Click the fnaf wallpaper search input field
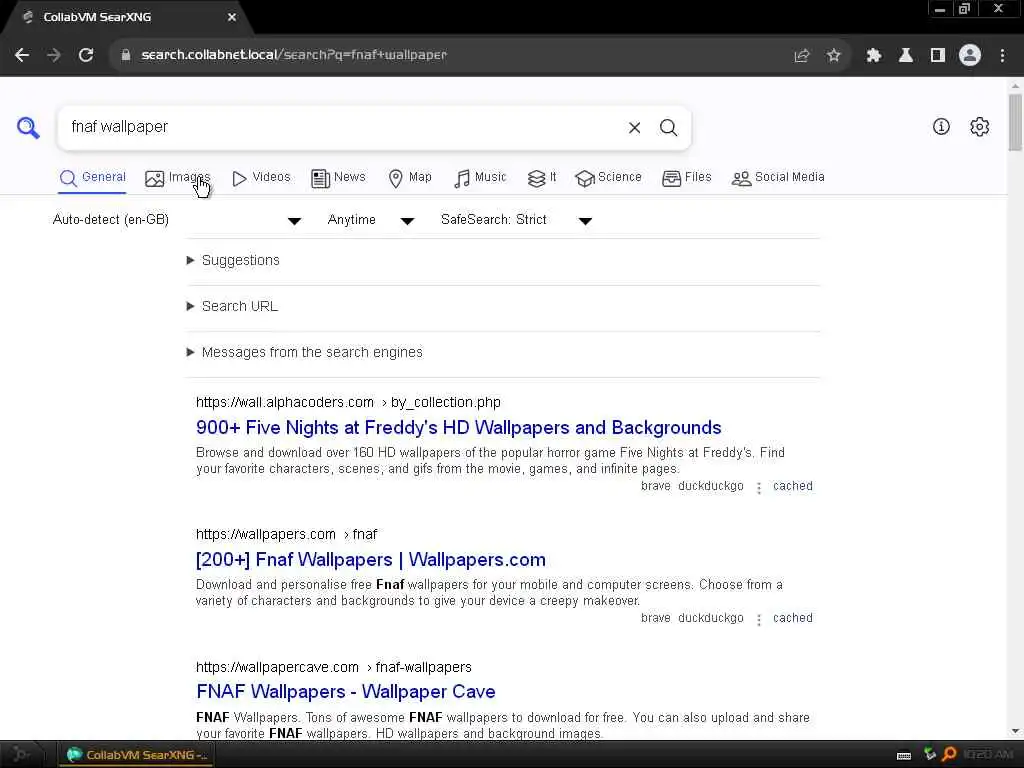 tap(343, 127)
